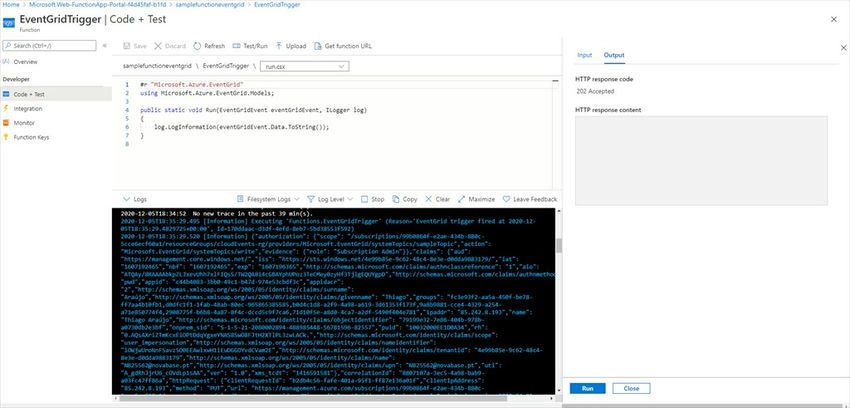Image resolution: width=850 pixels, height=408 pixels.
Task: Click the Stop logs icon
Action: [364, 199]
